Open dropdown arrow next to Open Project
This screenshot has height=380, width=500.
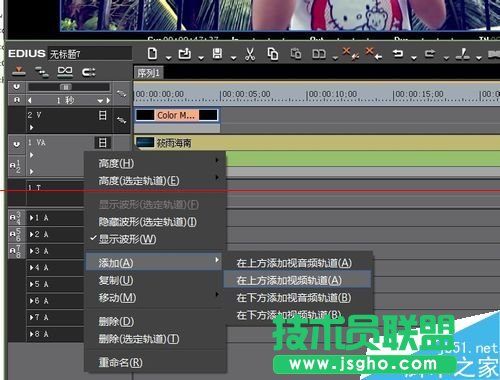pyautogui.click(x=201, y=58)
